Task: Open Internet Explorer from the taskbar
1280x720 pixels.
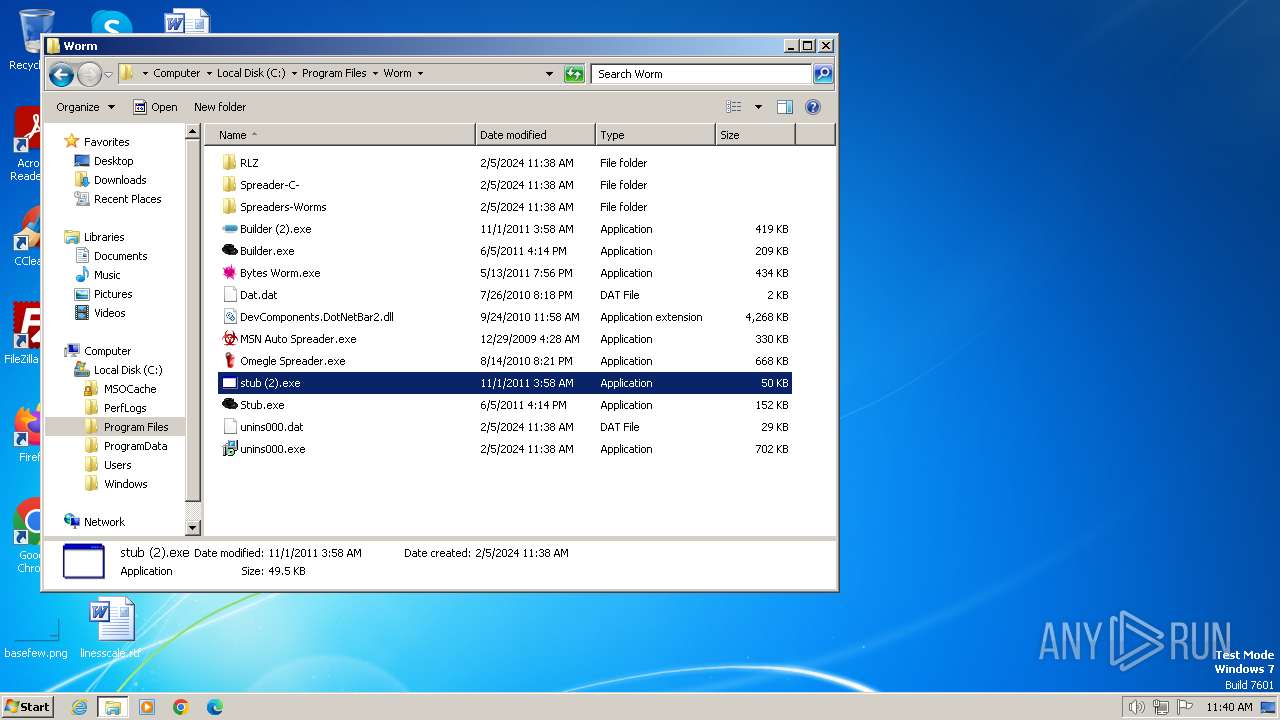Action: click(79, 707)
